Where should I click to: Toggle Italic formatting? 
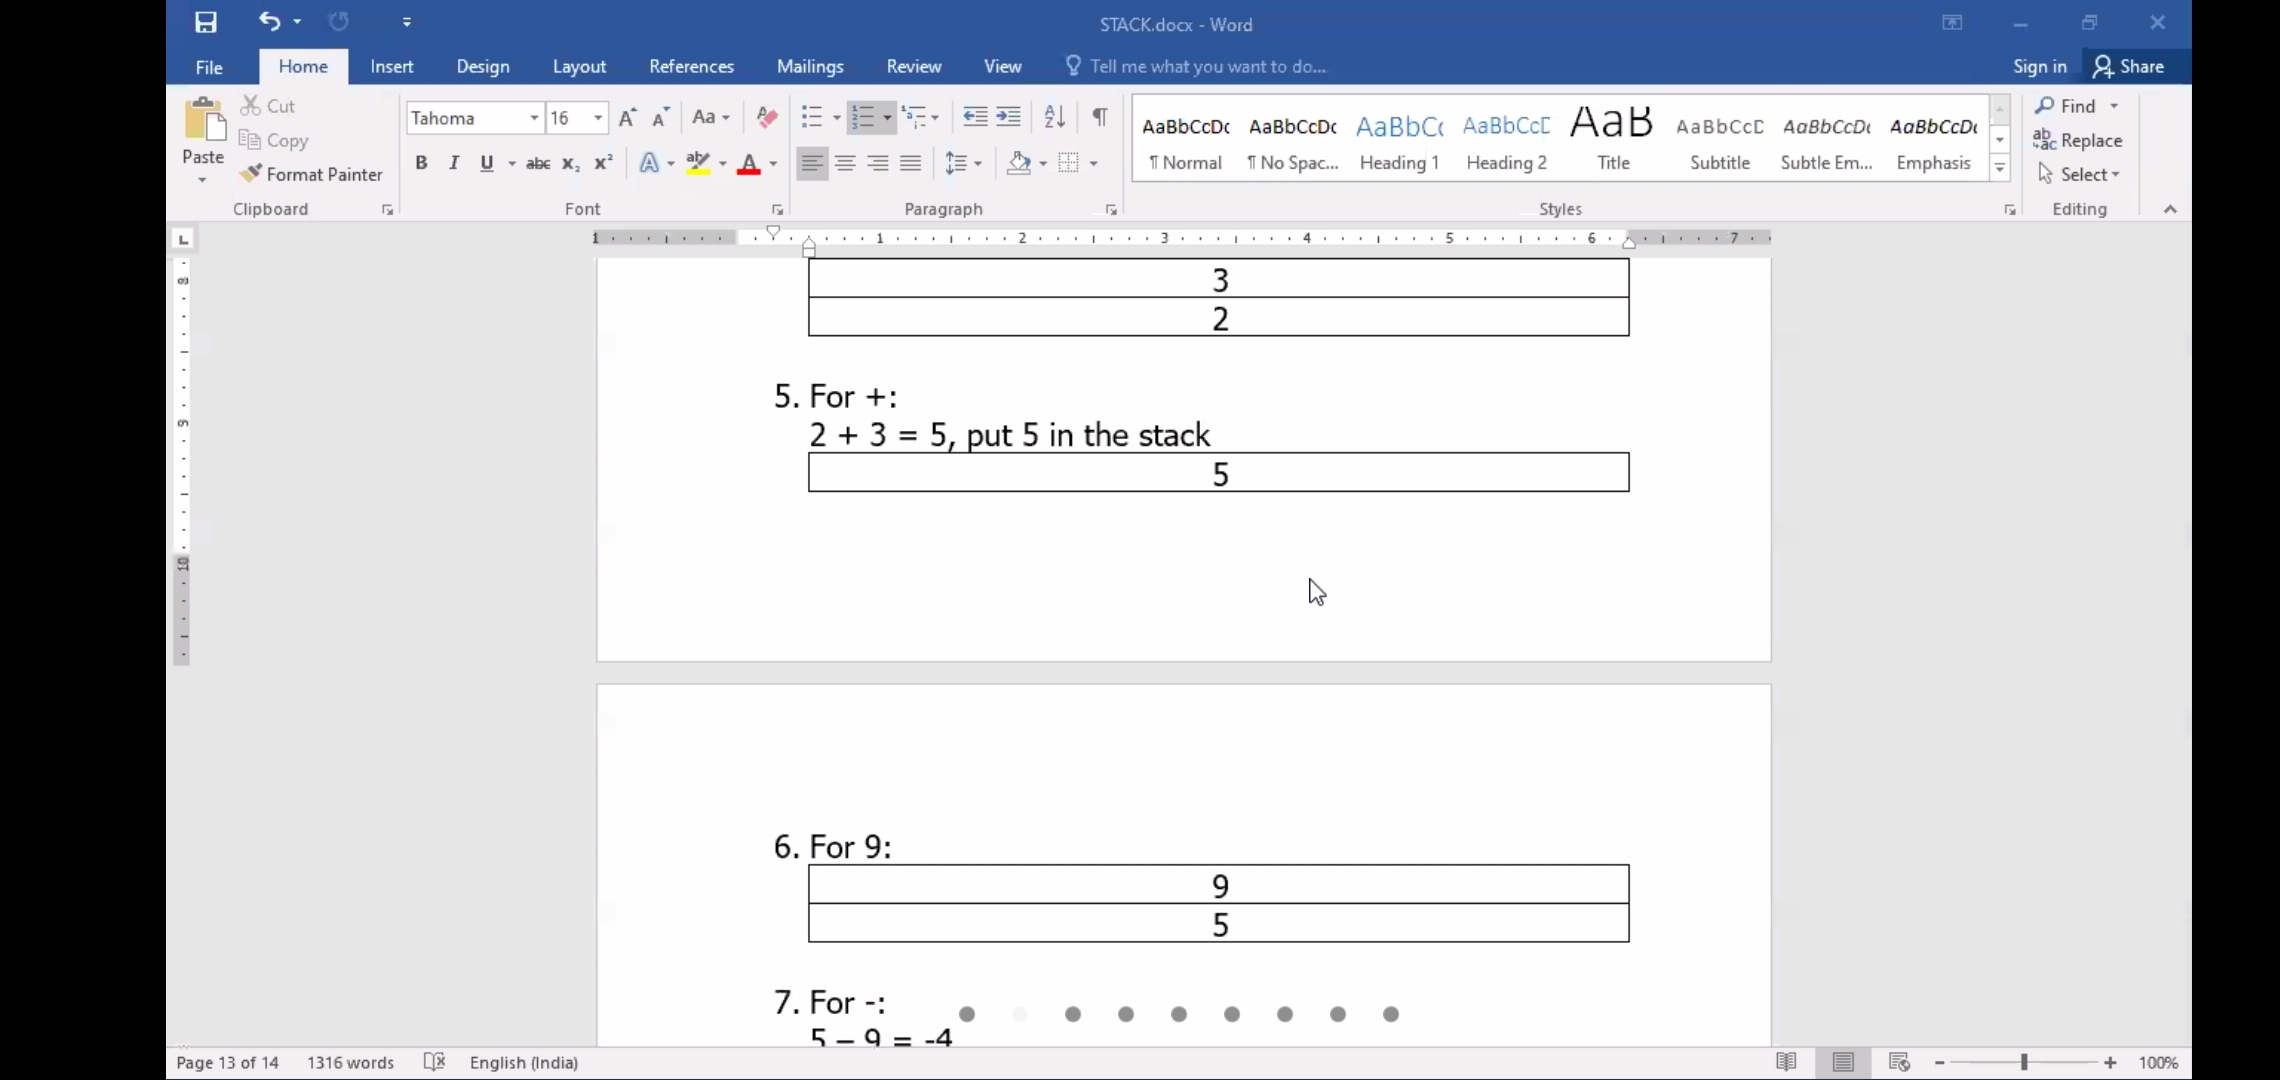[x=454, y=163]
